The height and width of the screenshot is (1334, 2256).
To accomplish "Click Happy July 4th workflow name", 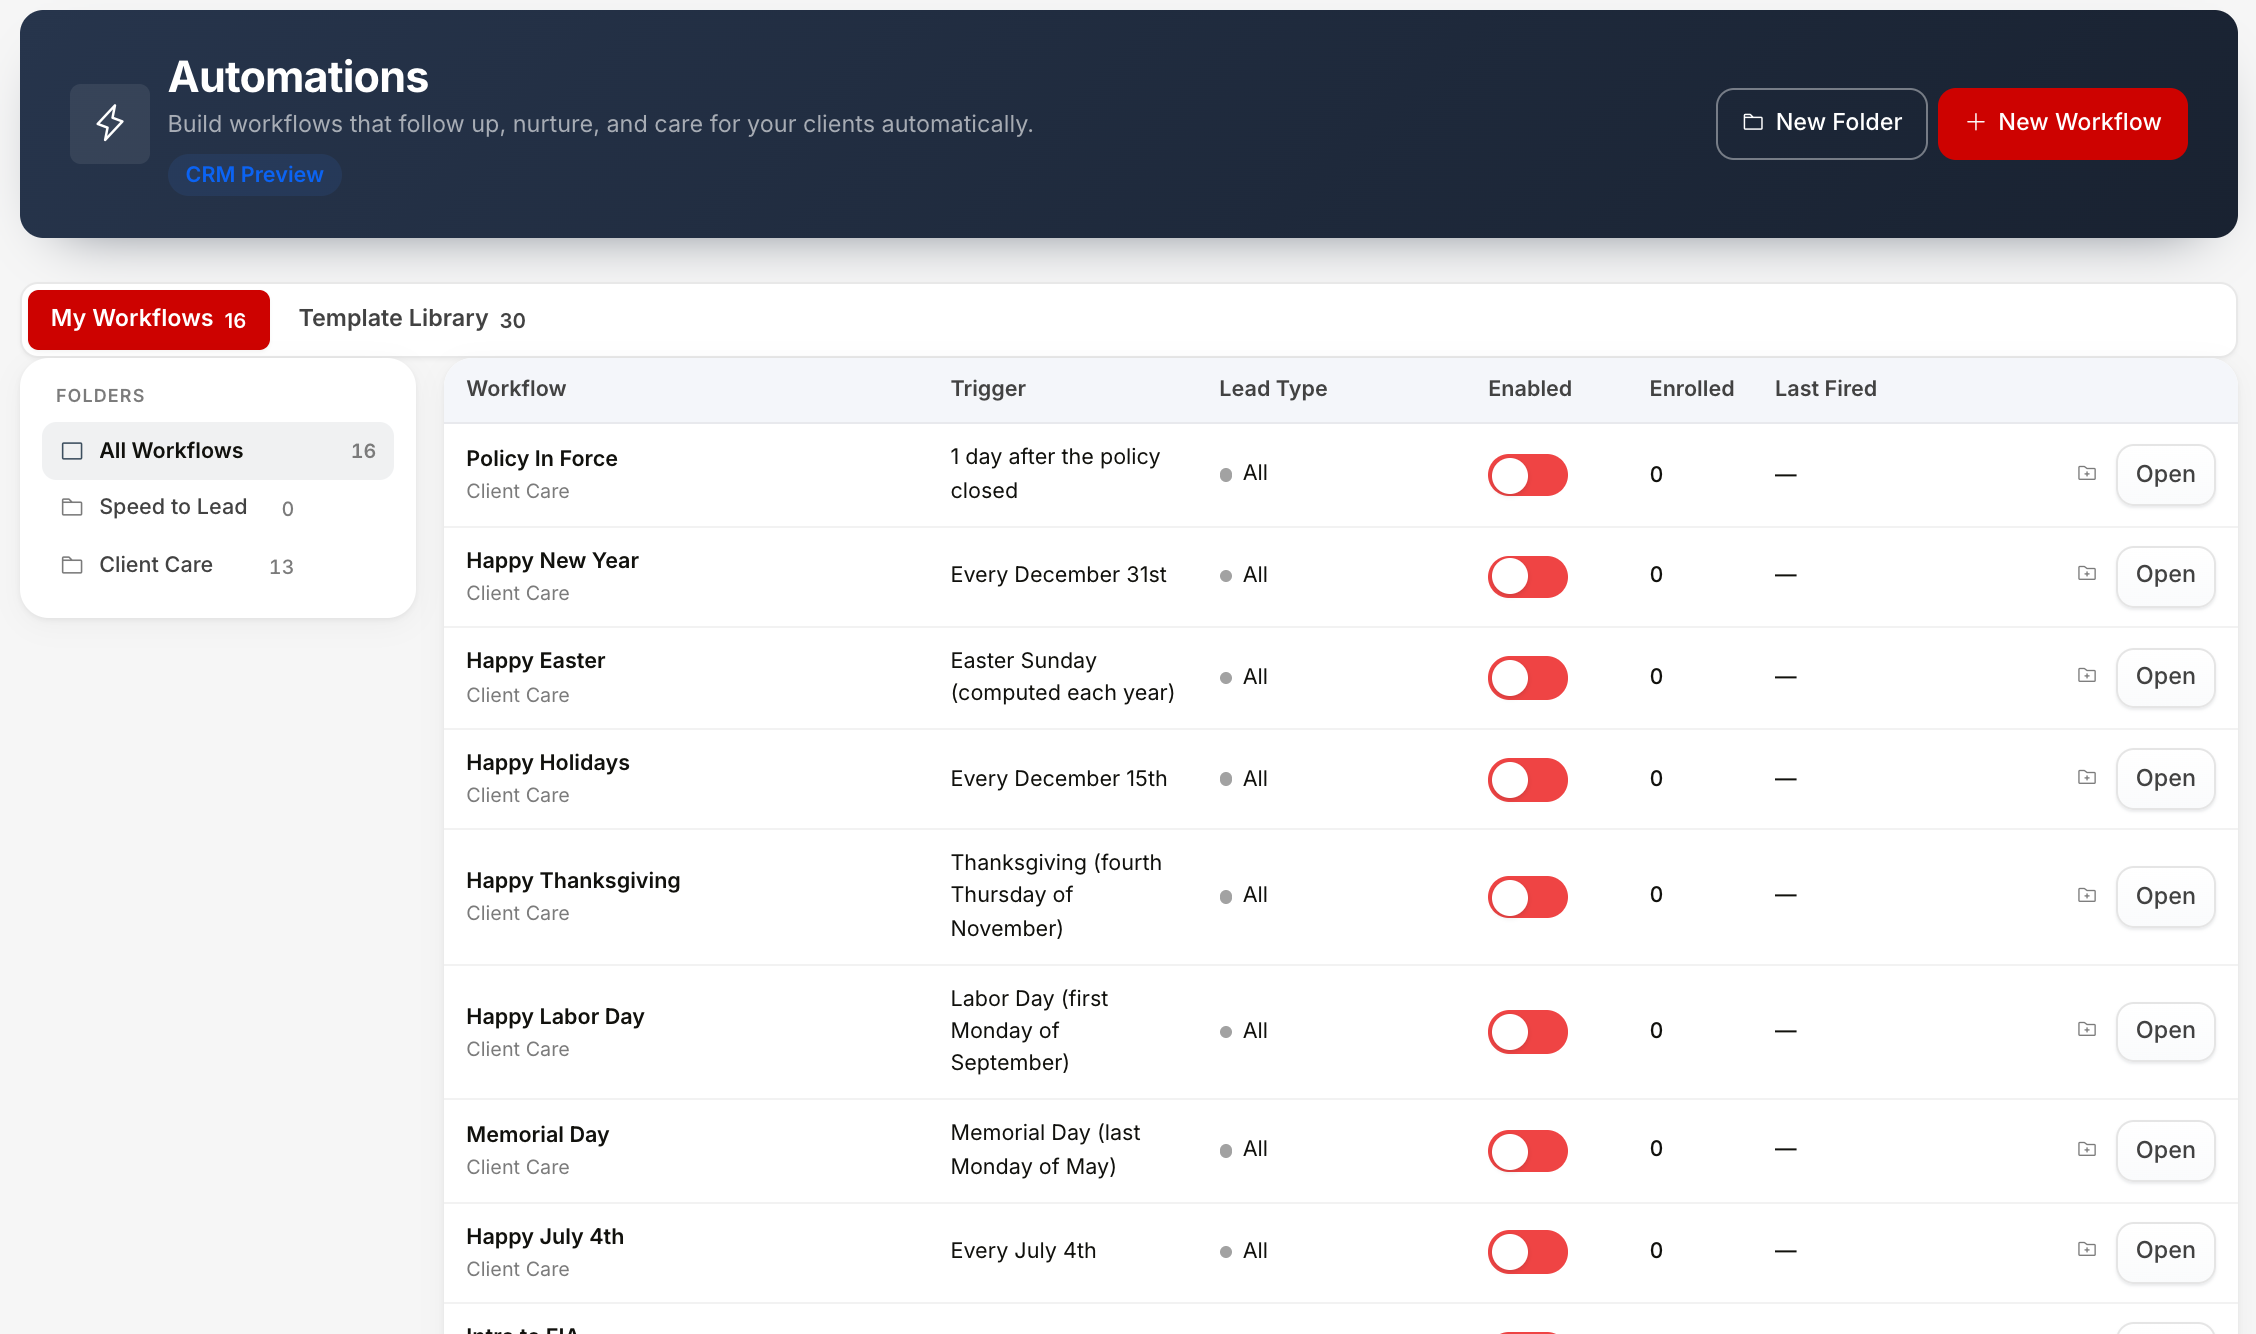I will pyautogui.click(x=545, y=1236).
